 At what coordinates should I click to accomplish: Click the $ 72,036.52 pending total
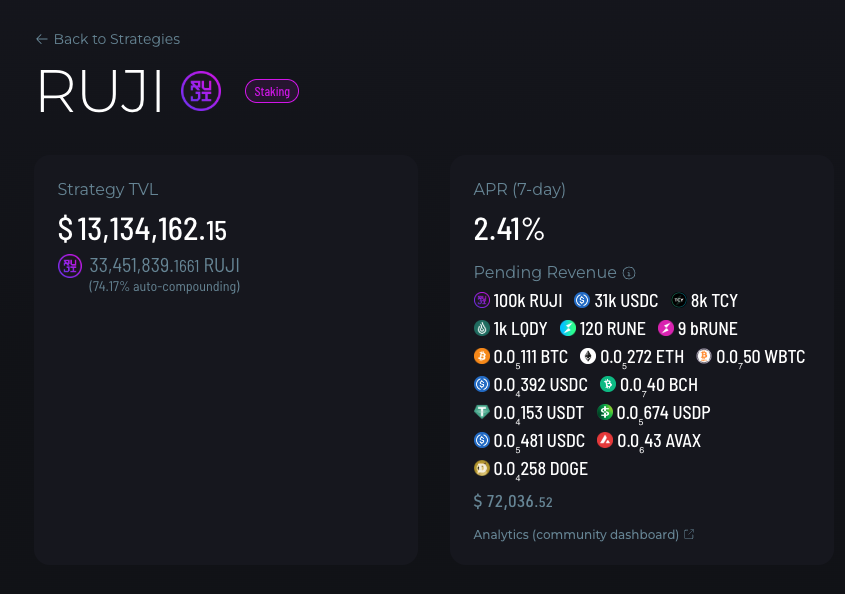513,502
